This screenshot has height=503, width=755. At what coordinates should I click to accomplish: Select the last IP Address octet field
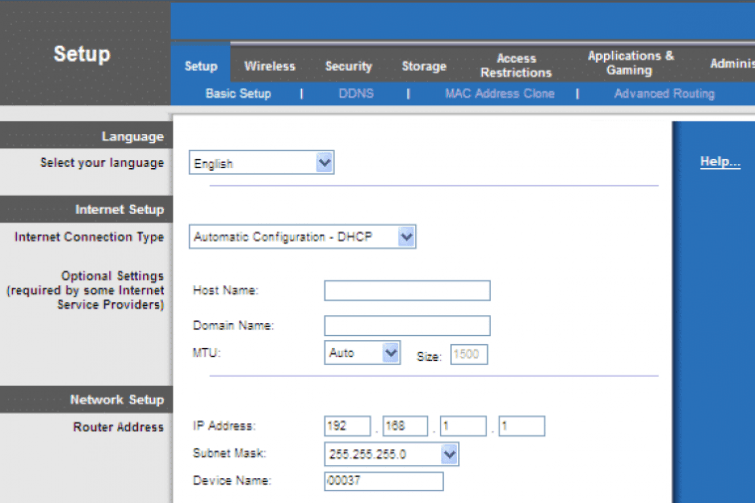pos(521,427)
